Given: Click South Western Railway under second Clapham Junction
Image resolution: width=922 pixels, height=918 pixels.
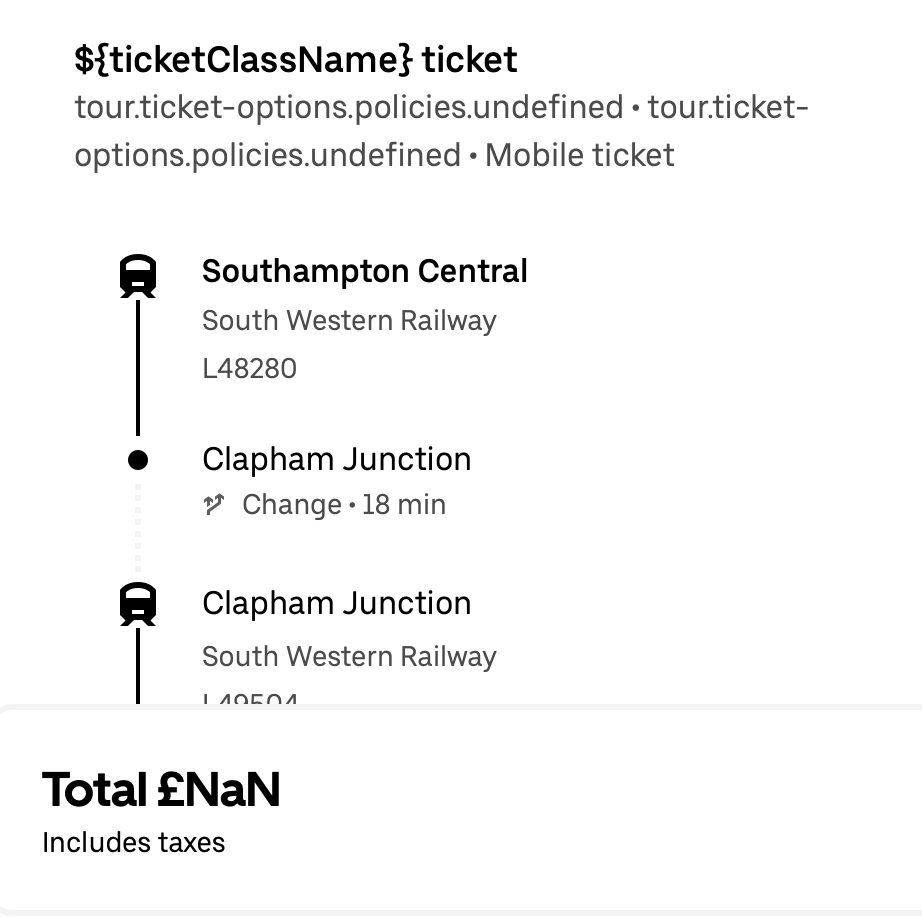Looking at the screenshot, I should [349, 657].
